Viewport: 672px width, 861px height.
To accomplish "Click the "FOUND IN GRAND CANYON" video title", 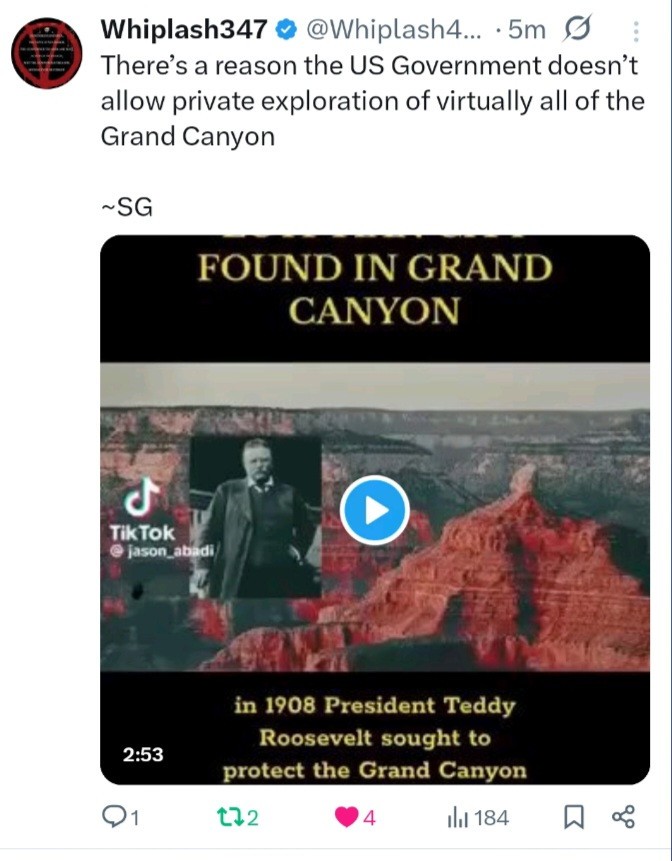I will click(x=375, y=290).
